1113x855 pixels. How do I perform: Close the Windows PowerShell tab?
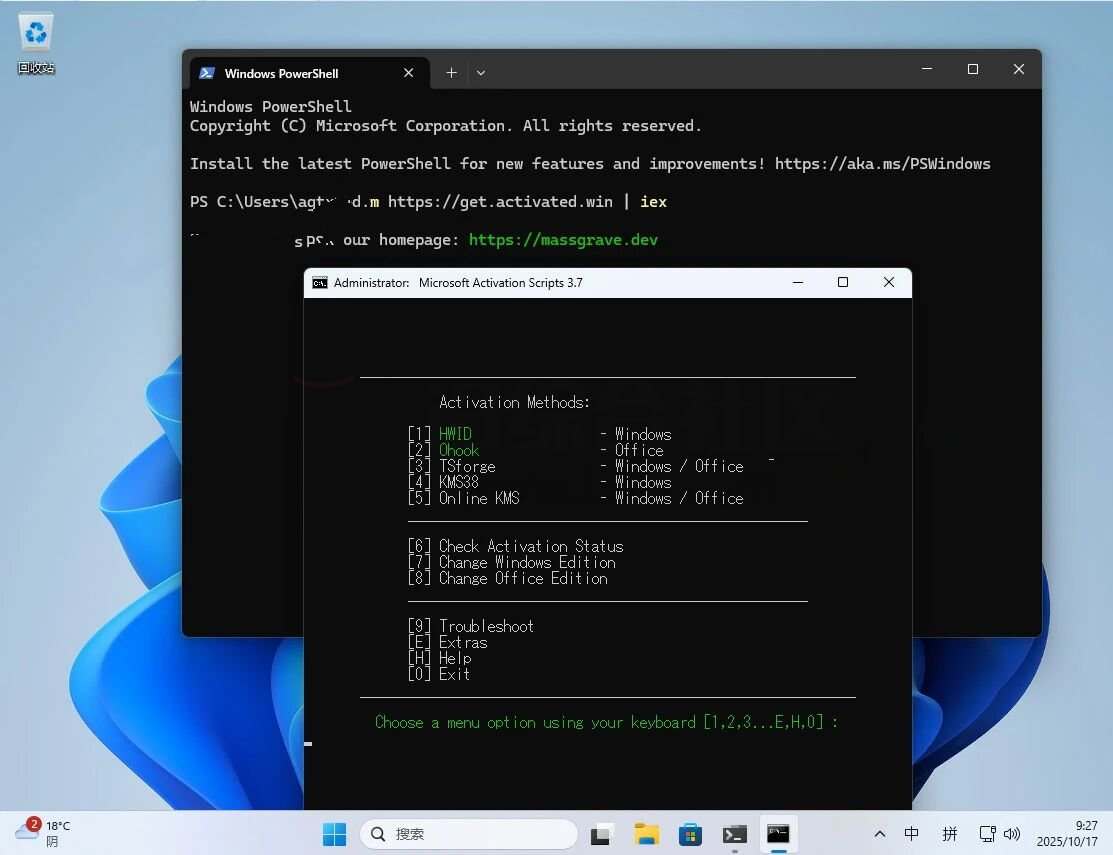point(408,73)
